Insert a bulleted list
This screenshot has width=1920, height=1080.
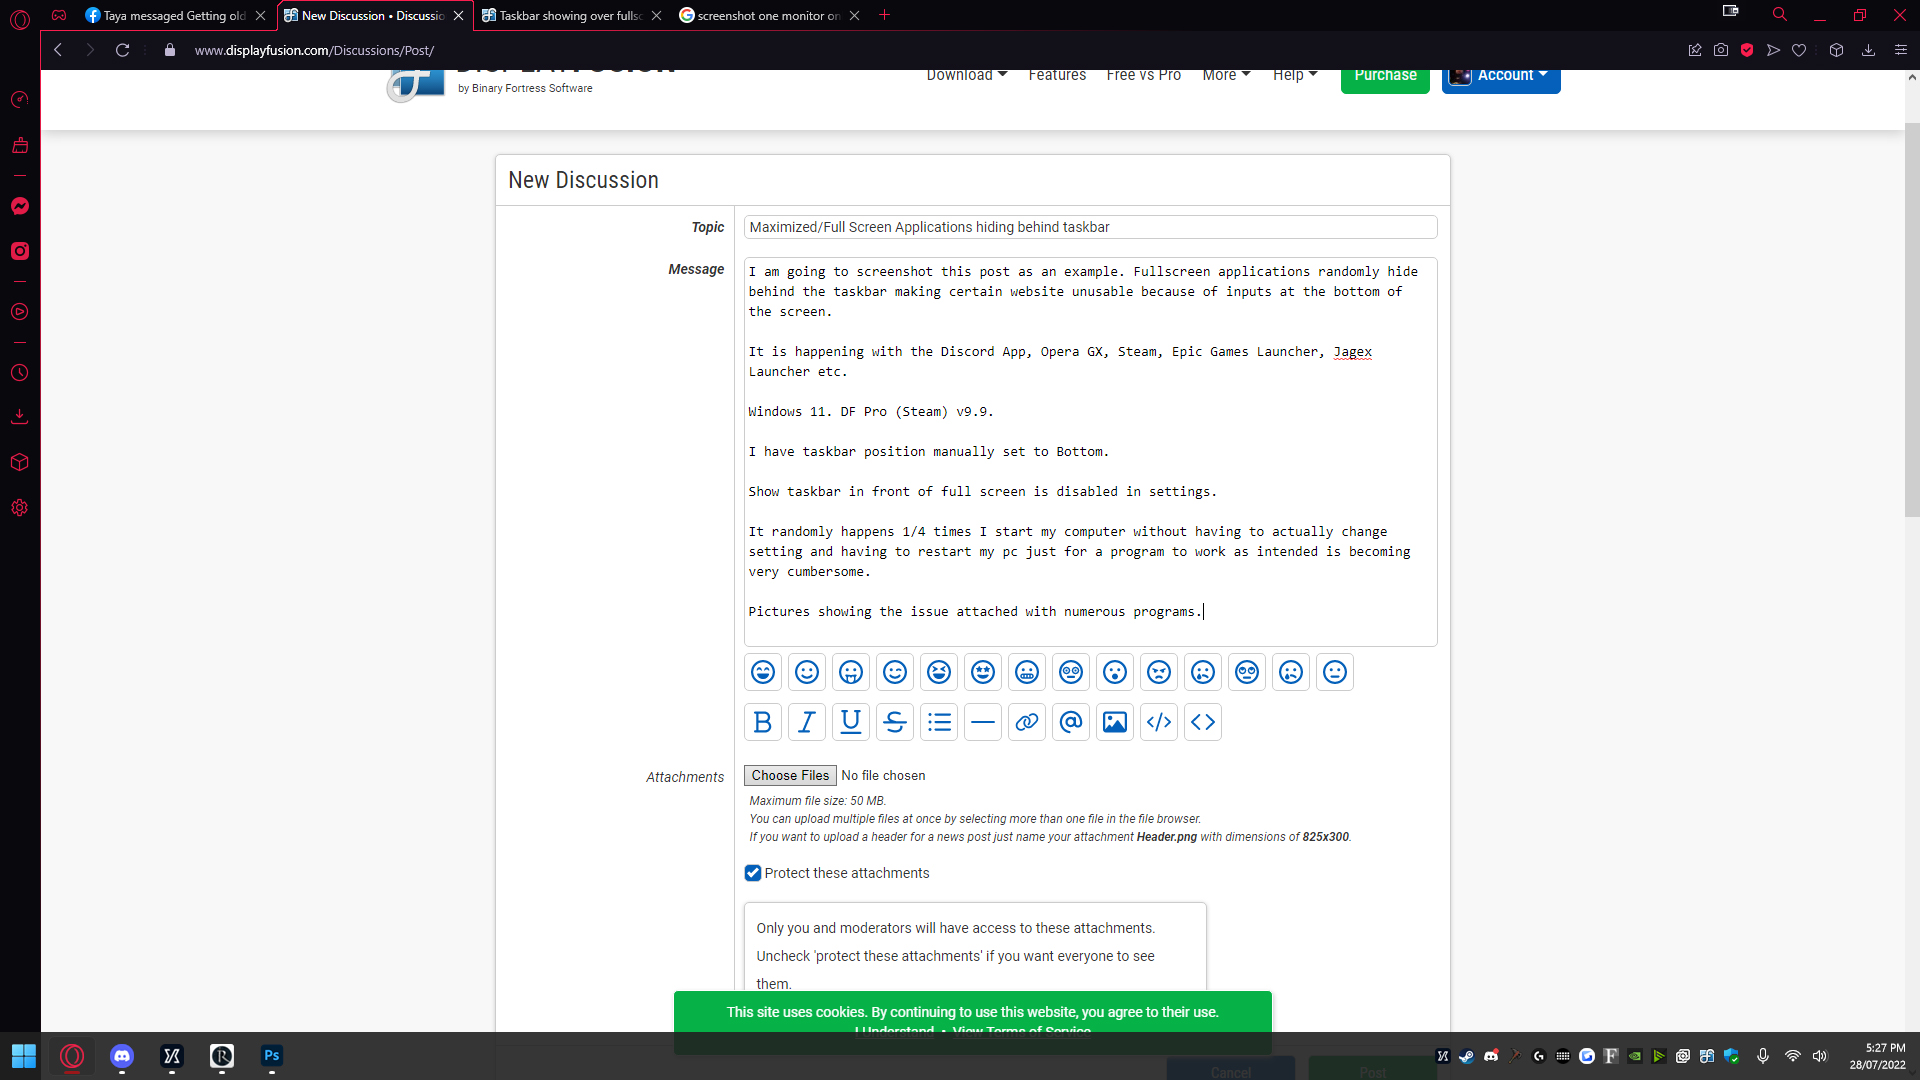point(938,722)
